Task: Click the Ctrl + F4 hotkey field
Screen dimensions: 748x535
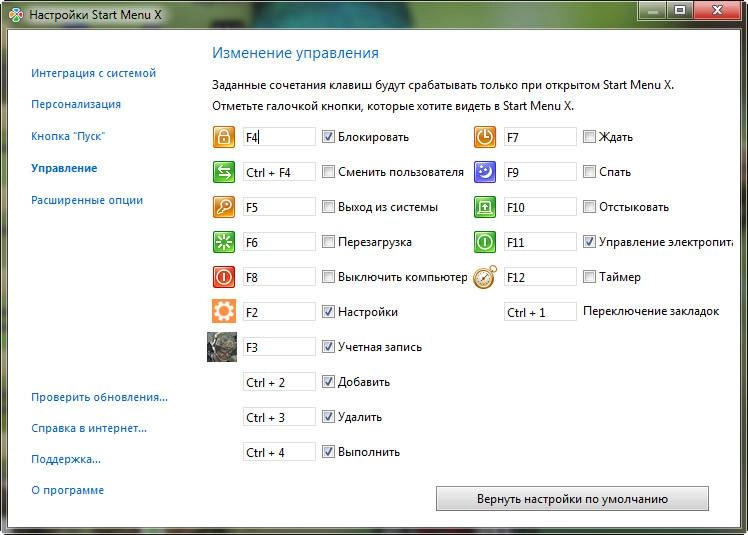Action: tap(279, 172)
